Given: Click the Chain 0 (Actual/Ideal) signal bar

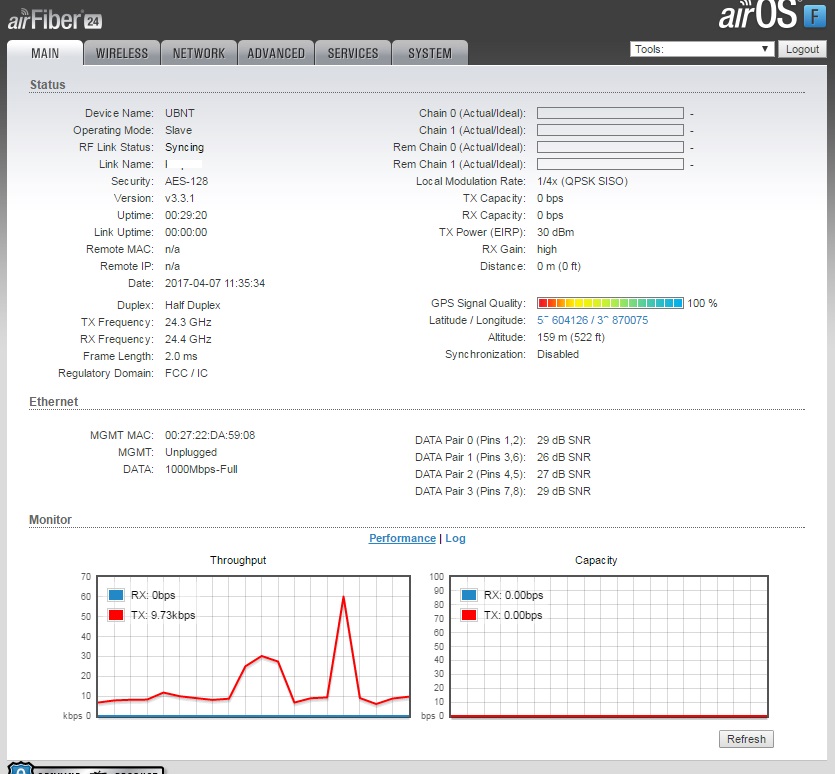Looking at the screenshot, I should (610, 113).
